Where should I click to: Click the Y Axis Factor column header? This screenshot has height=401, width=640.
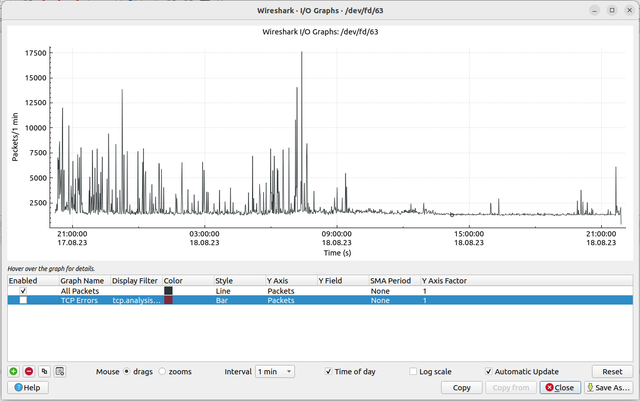(x=527, y=281)
